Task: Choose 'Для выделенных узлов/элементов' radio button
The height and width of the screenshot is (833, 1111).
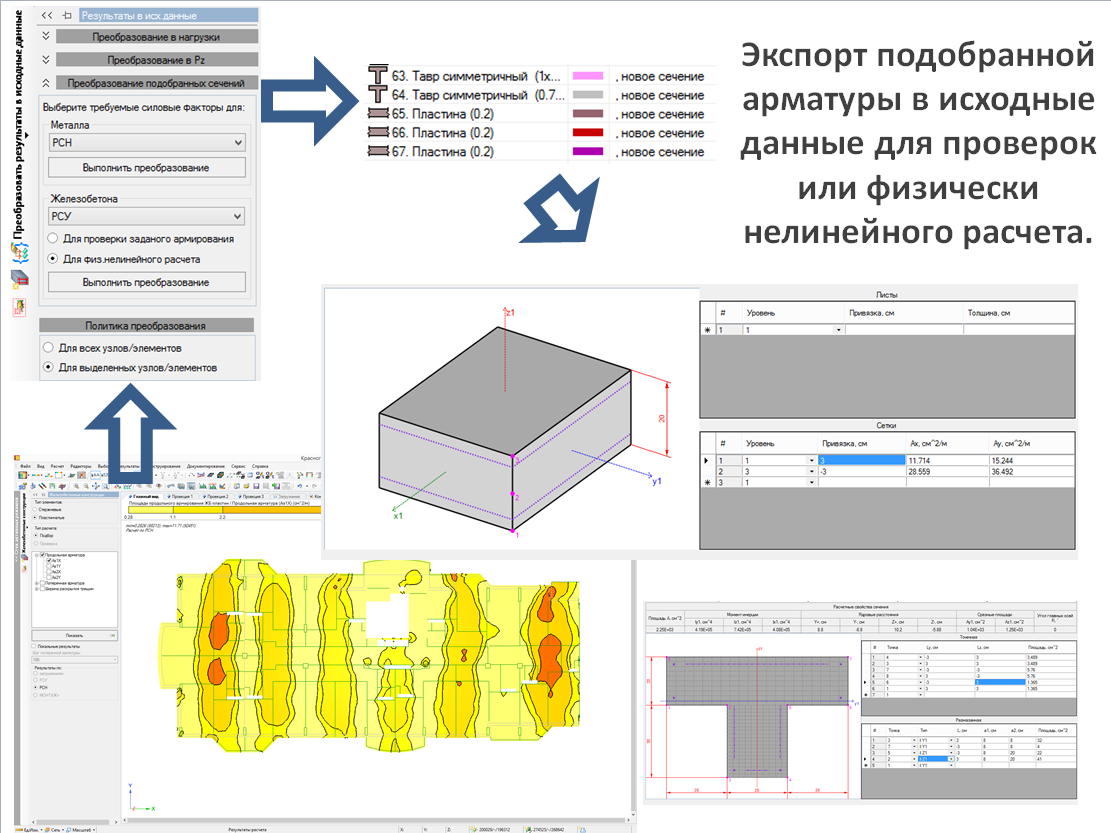Action: (48, 367)
